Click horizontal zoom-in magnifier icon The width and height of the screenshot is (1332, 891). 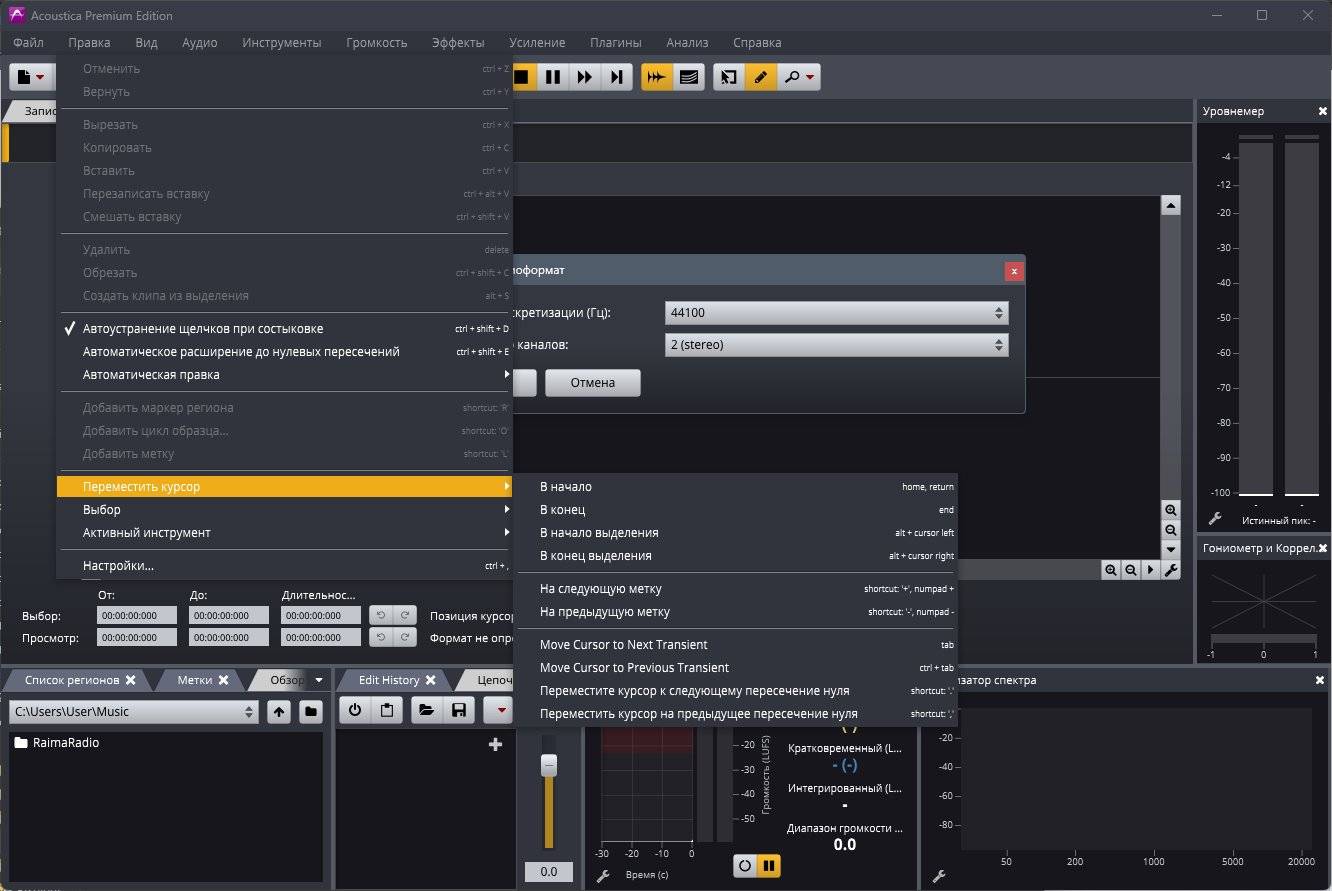point(1111,570)
